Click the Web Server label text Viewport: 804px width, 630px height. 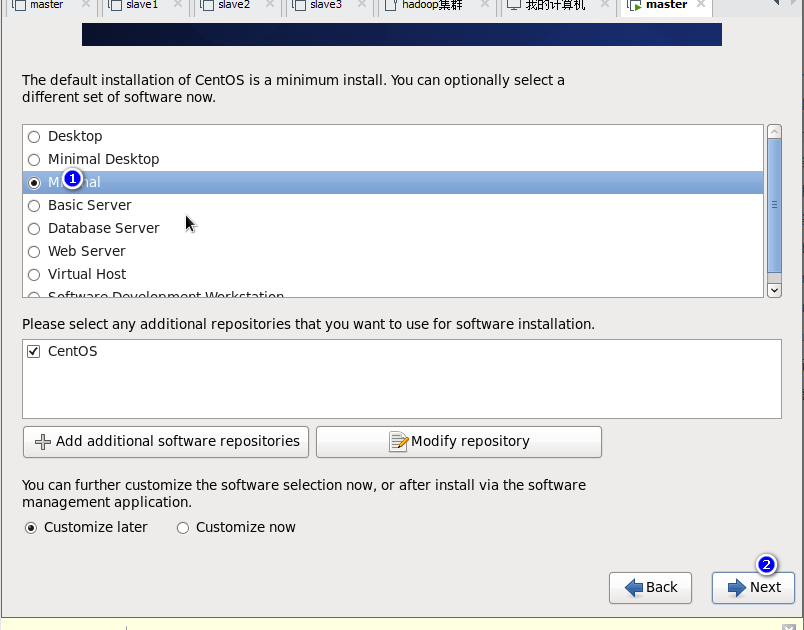click(x=87, y=251)
